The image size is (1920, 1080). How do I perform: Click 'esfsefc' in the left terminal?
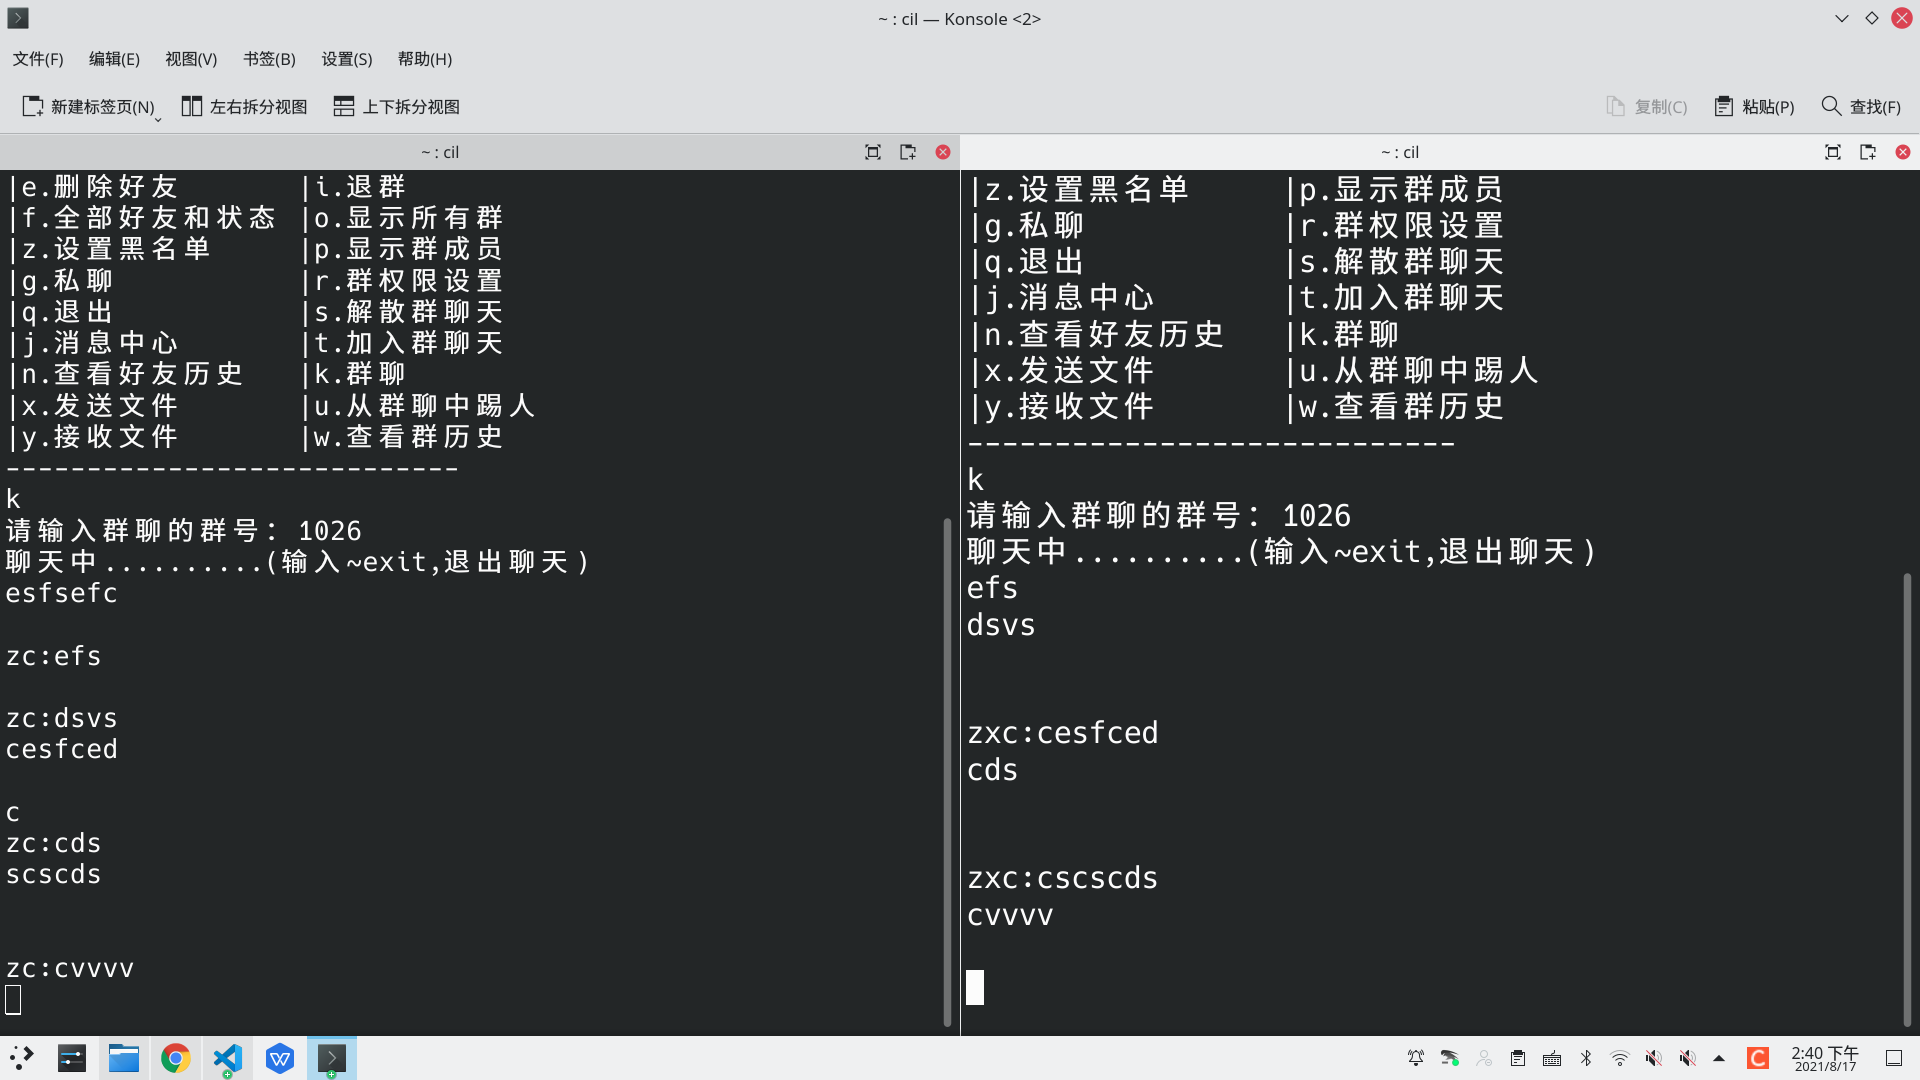point(62,593)
